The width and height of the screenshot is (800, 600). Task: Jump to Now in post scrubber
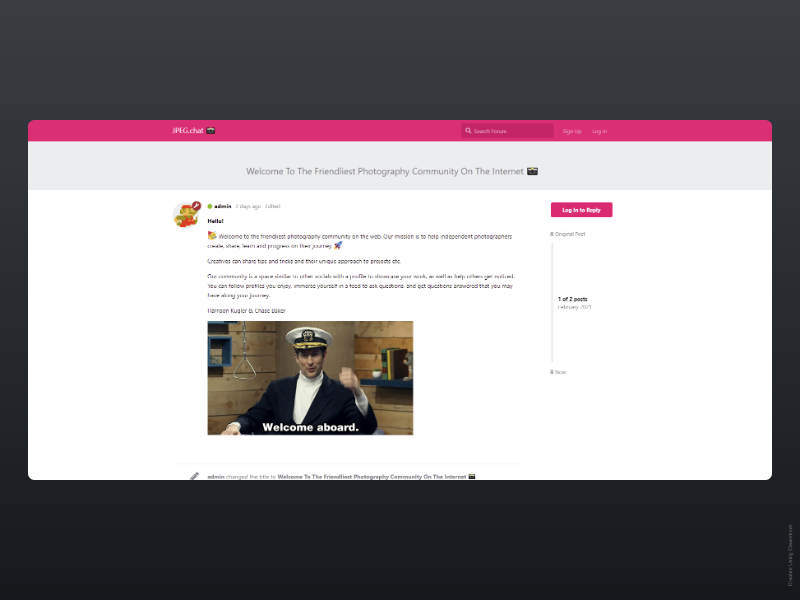(x=558, y=372)
